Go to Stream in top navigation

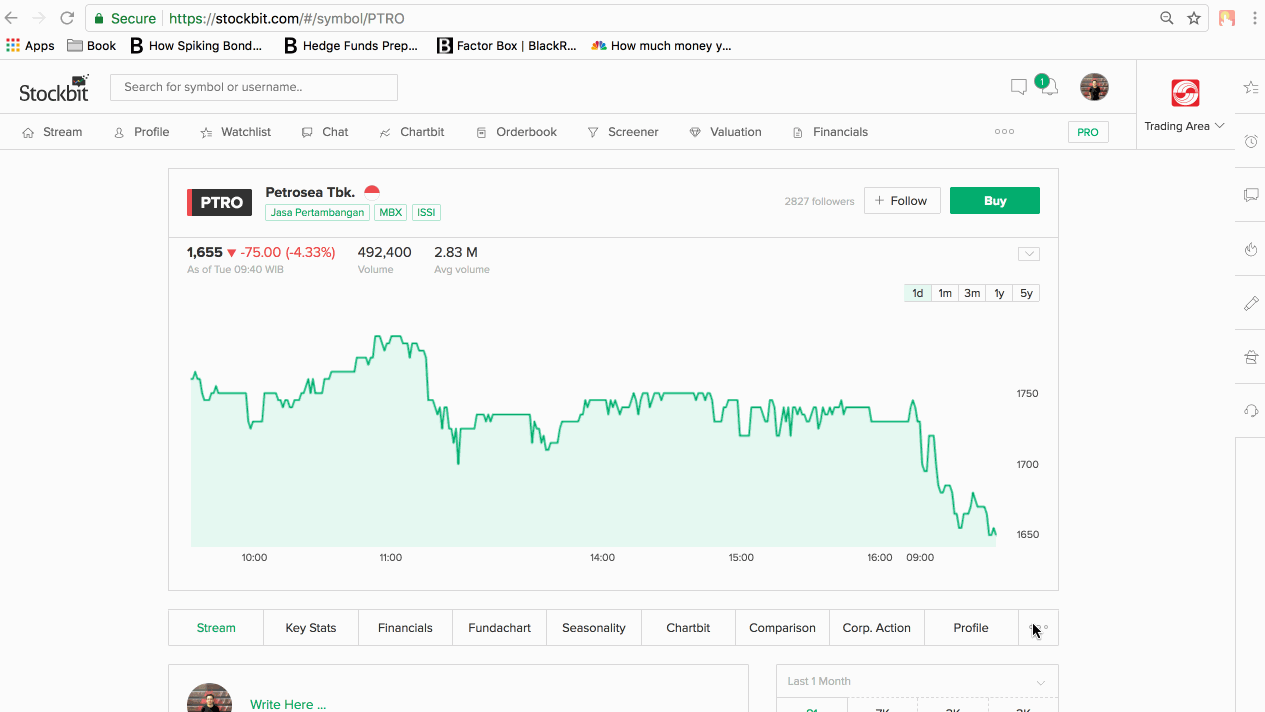[52, 132]
